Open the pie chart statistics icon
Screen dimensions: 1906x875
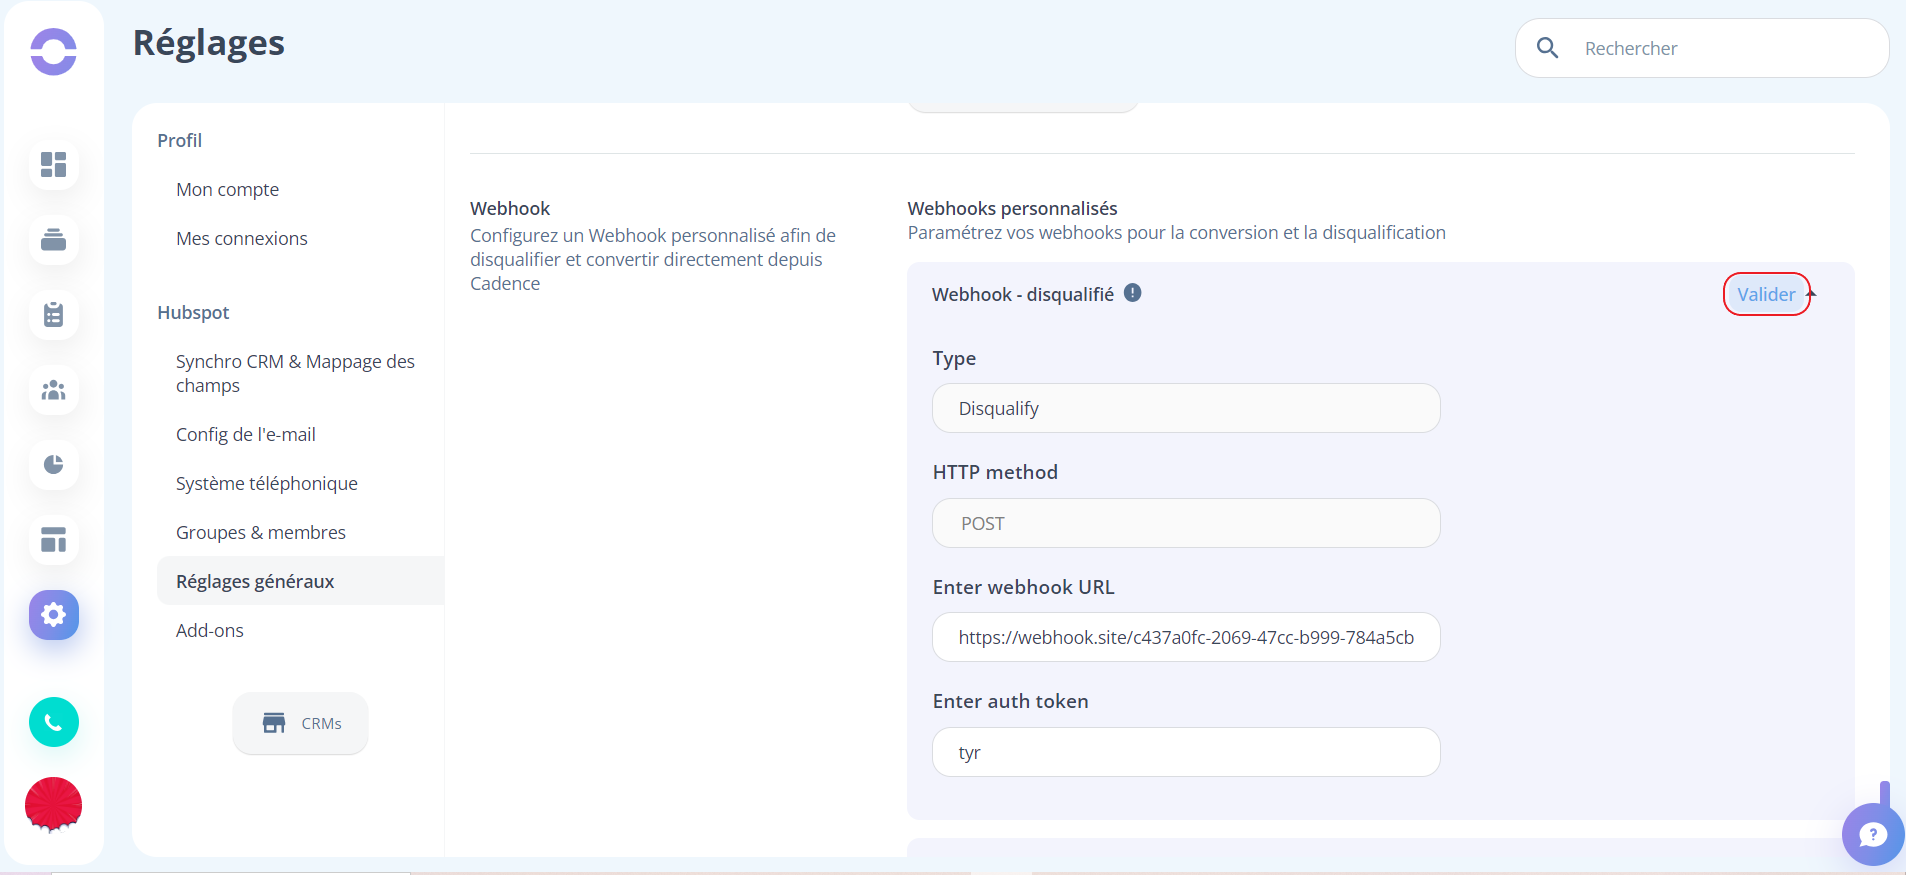[54, 465]
